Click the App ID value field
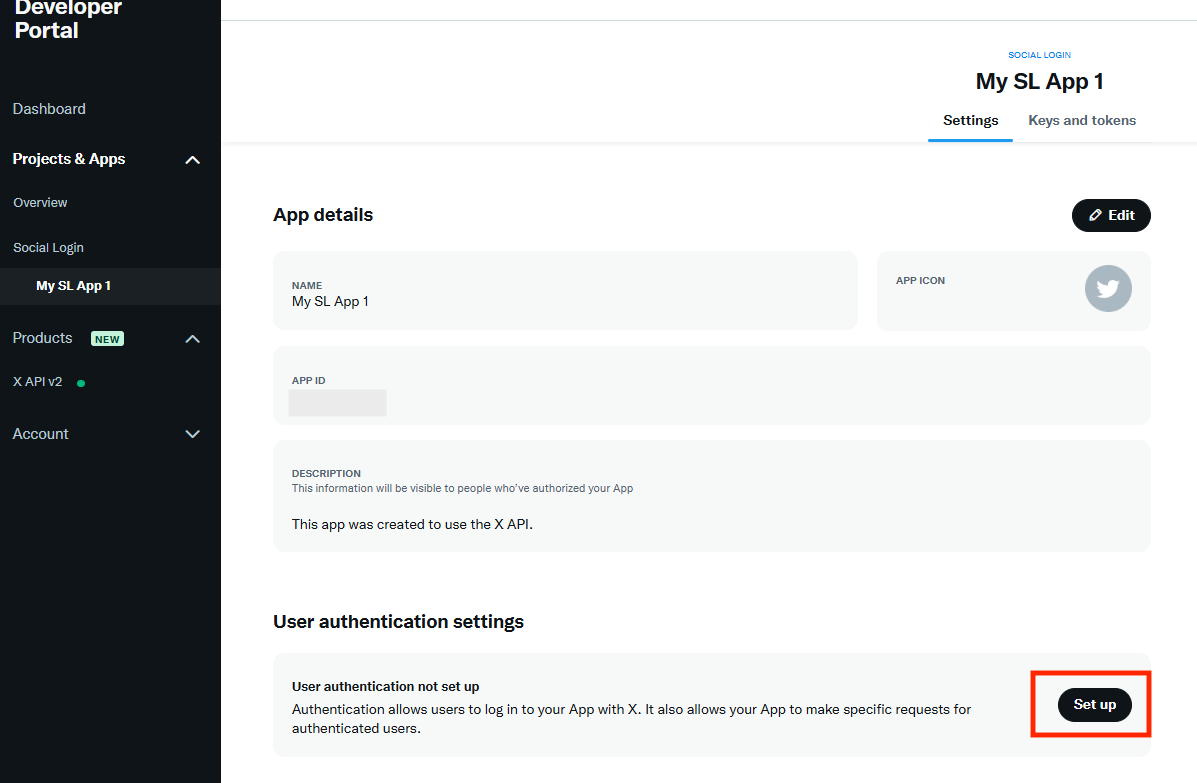This screenshot has height=783, width=1197. pyautogui.click(x=337, y=403)
